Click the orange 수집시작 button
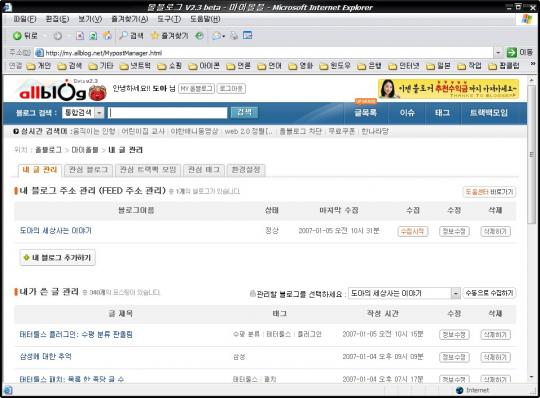The image size is (540, 398). (413, 231)
